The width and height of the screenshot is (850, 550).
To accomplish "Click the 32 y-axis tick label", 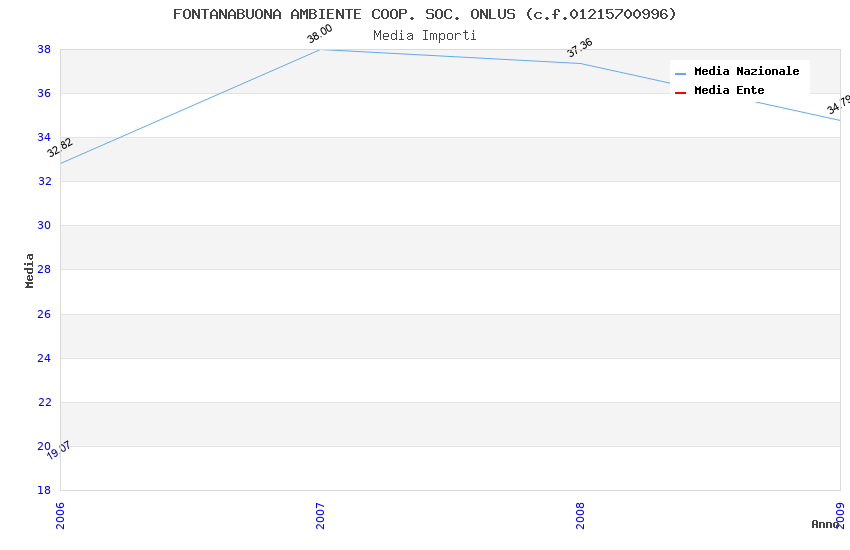I will (x=44, y=181).
